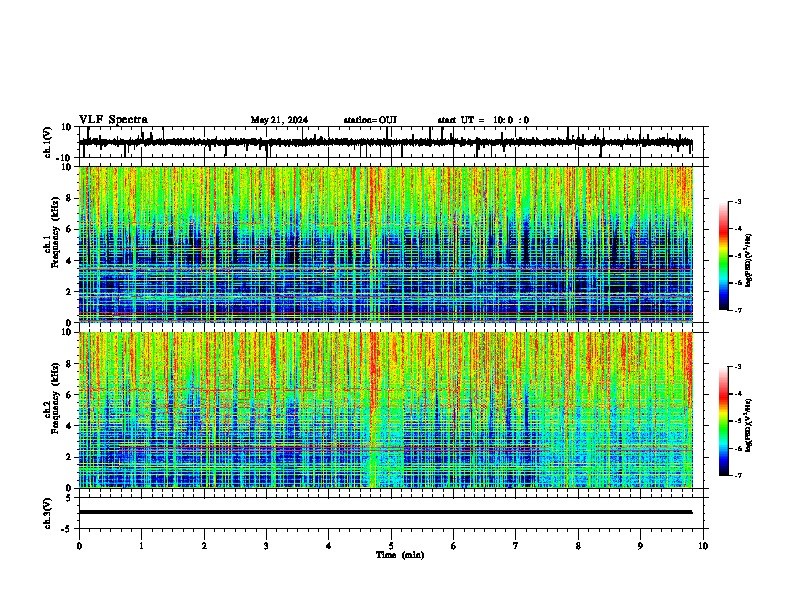Select the date text "May 21, 2024"
Image resolution: width=792 pixels, height=612 pixels.
click(x=279, y=120)
